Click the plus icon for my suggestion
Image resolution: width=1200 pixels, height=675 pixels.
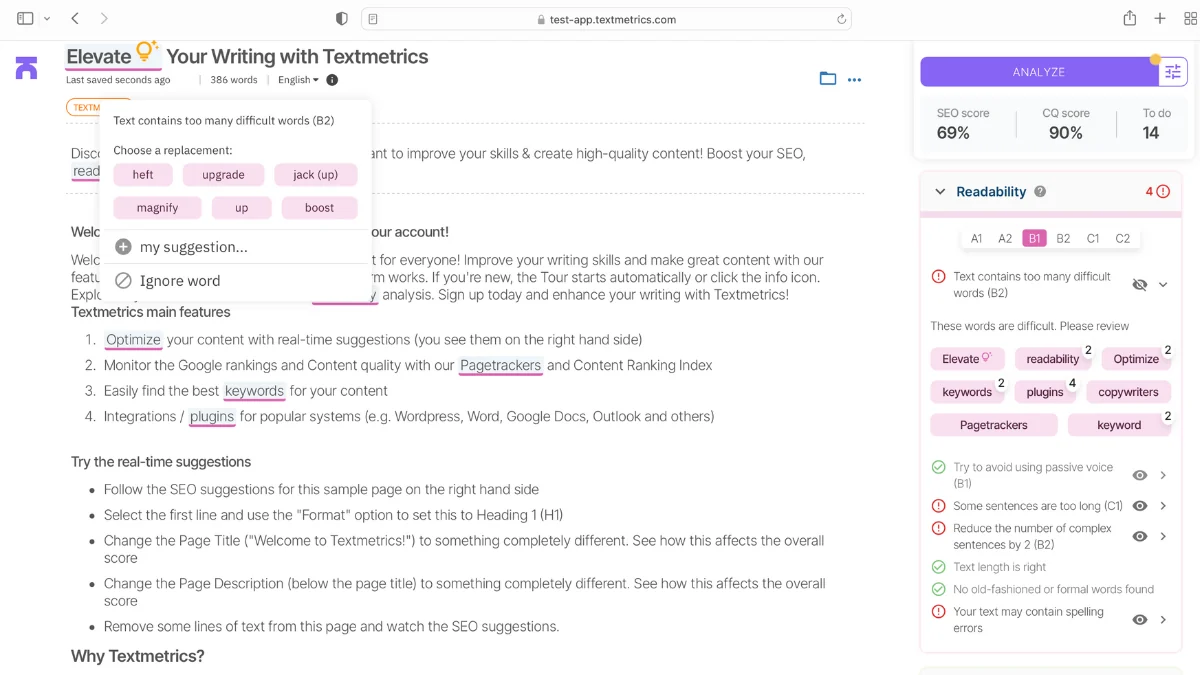click(x=123, y=247)
